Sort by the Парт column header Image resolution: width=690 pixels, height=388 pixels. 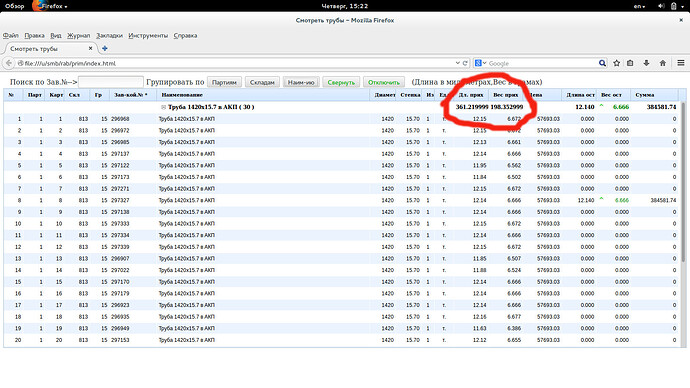point(35,95)
